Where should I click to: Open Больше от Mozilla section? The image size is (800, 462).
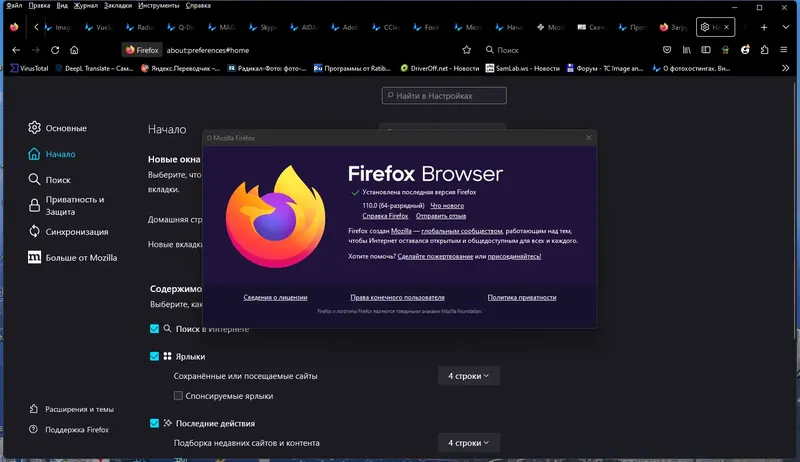pos(72,258)
